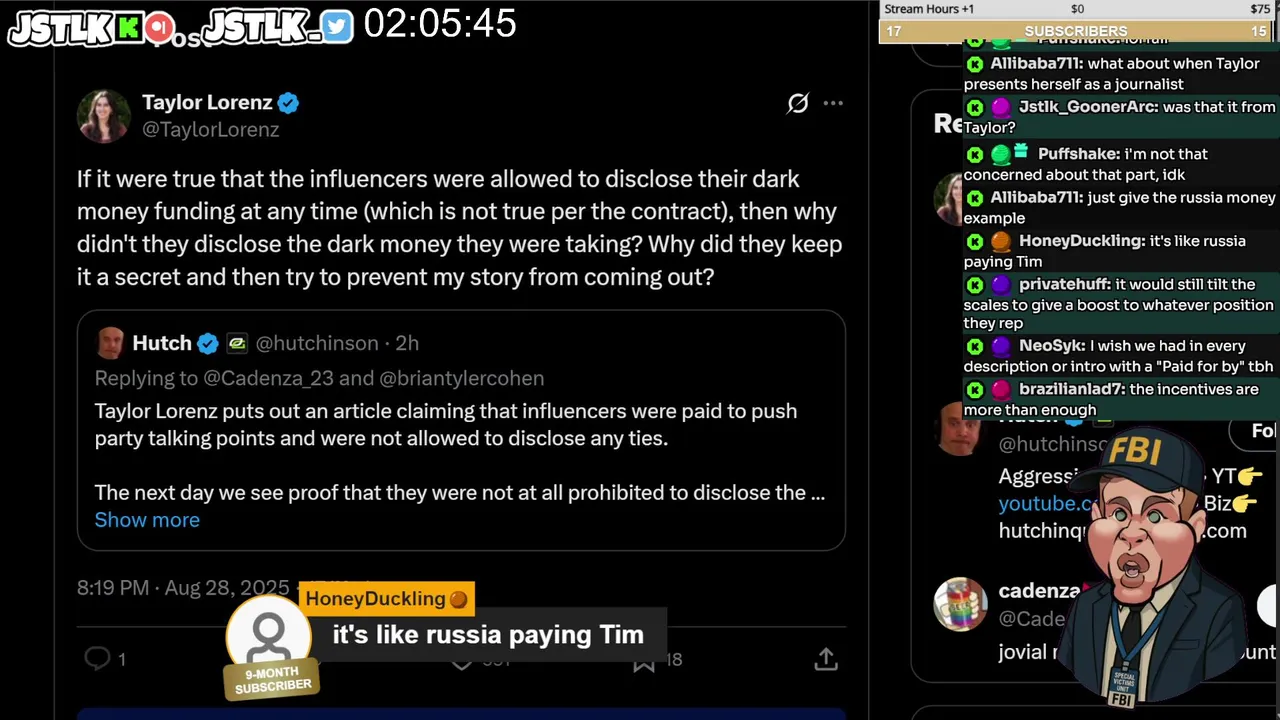Open the @hutchinson handle link
Viewport: 1280px width, 720px height.
coord(317,343)
